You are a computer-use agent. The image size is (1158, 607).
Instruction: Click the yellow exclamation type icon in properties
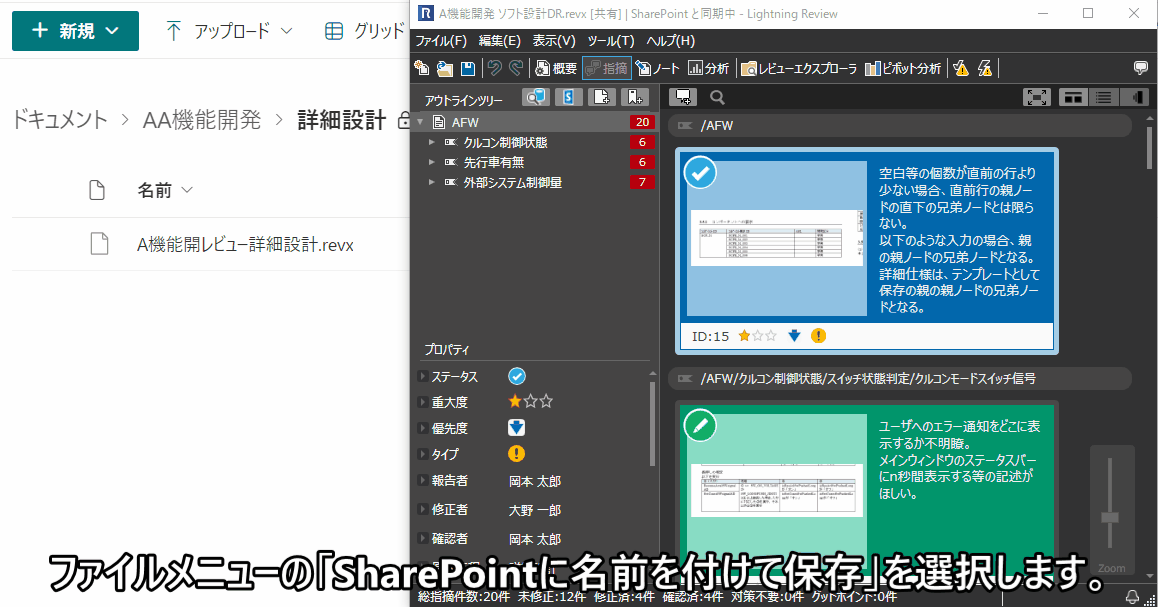click(x=516, y=453)
